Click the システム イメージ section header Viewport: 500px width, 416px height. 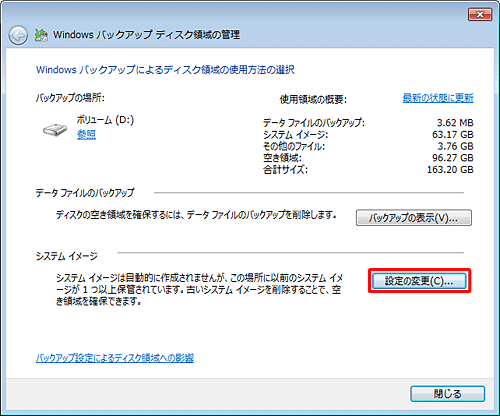click(x=67, y=256)
